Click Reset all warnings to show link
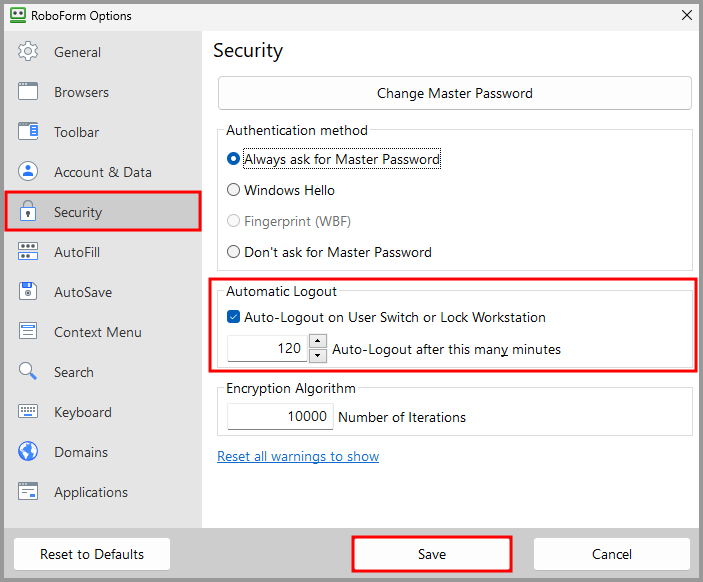The height and width of the screenshot is (582, 703). (298, 456)
